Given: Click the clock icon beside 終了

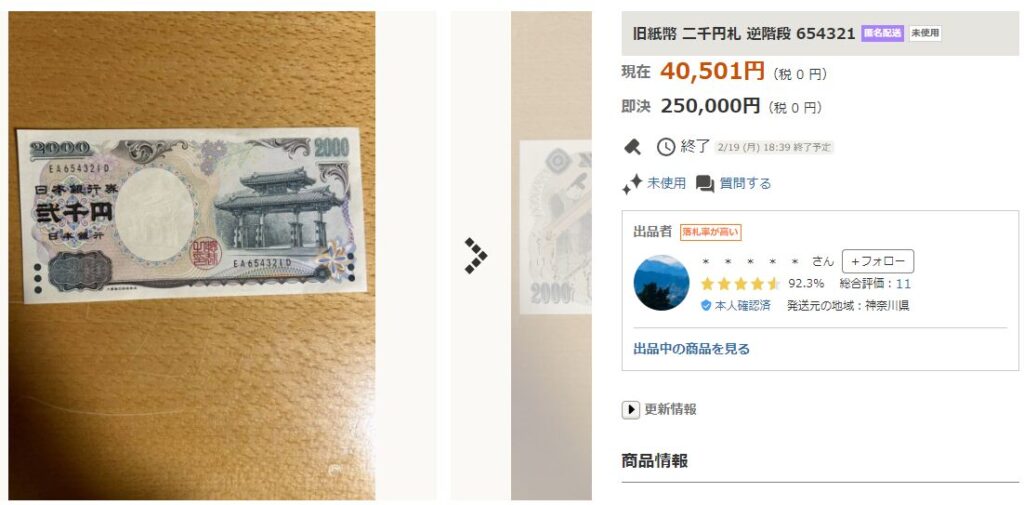Looking at the screenshot, I should (665, 147).
